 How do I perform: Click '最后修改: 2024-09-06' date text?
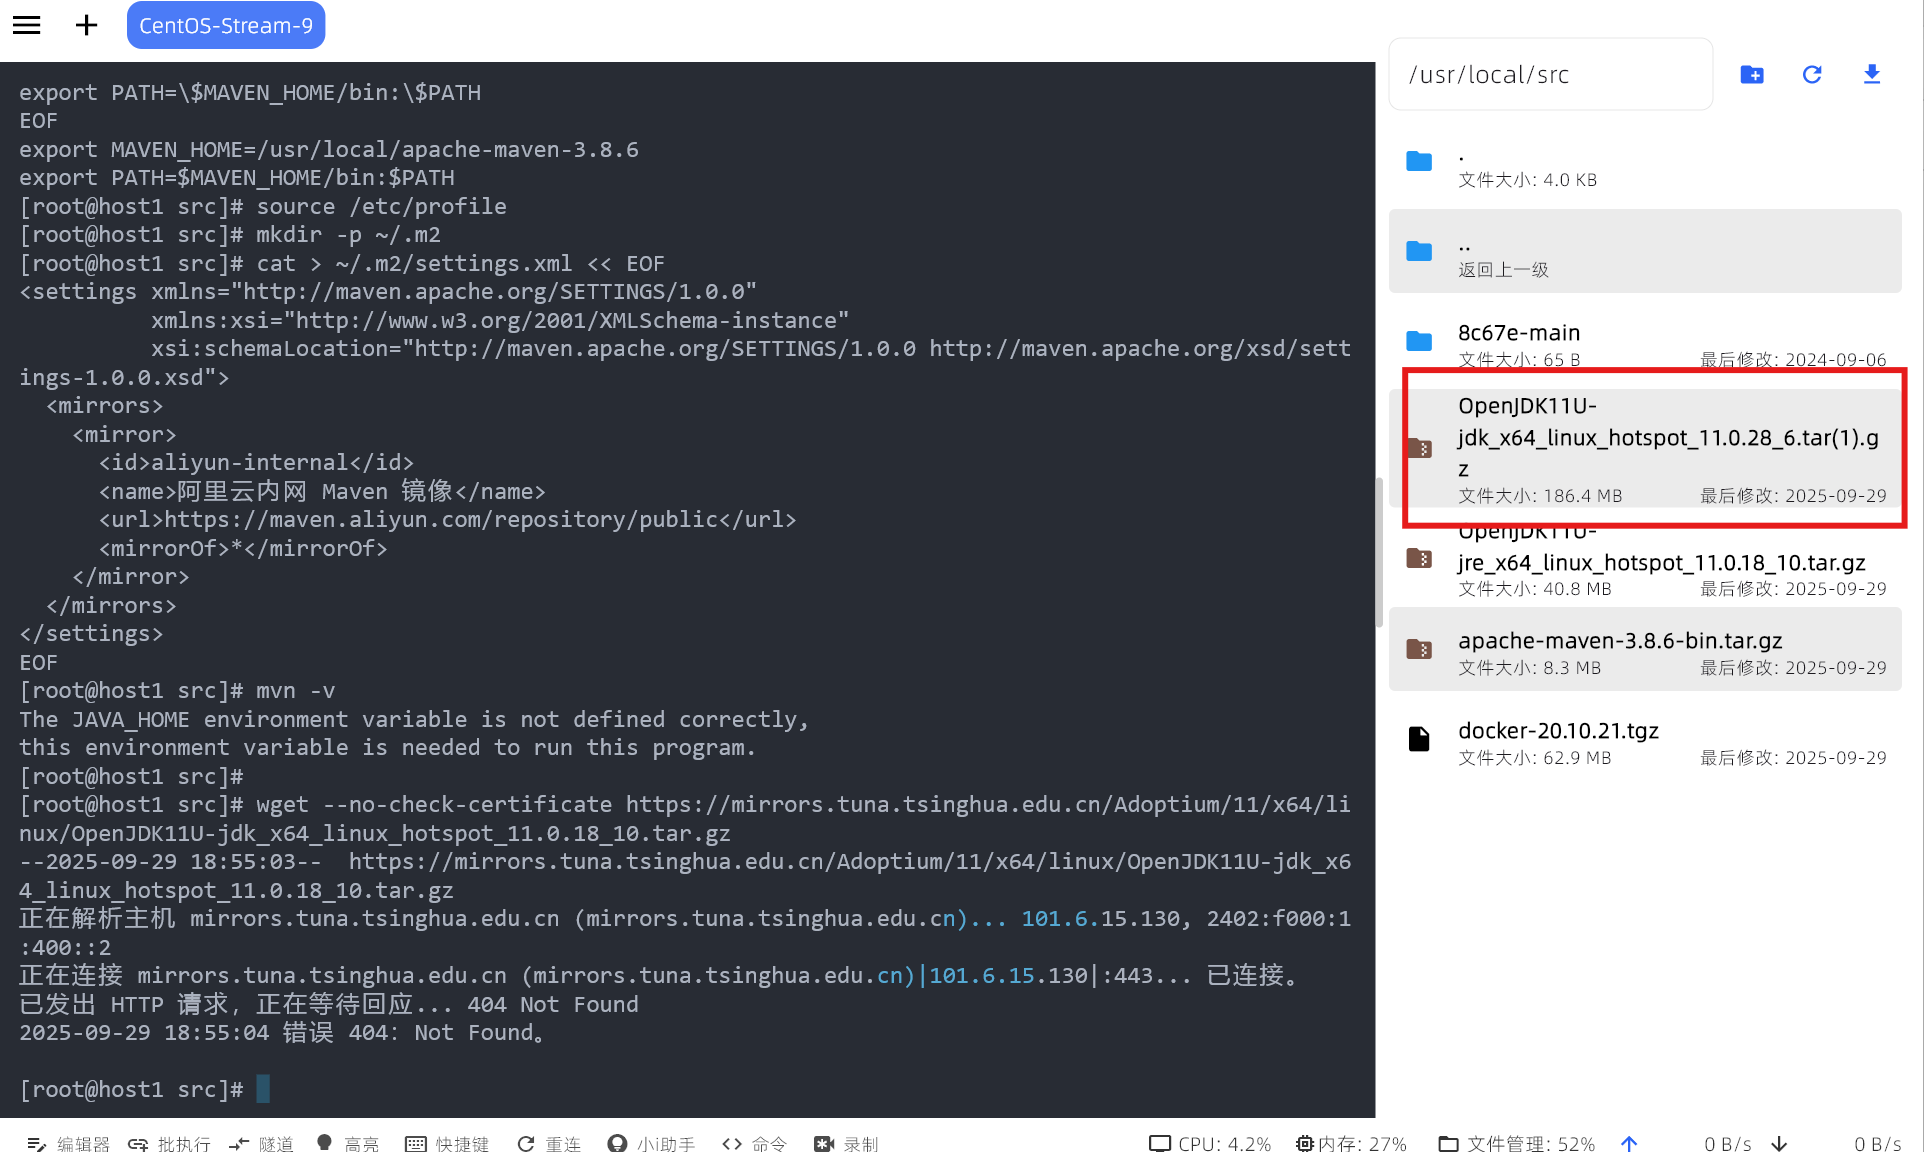click(x=1793, y=359)
